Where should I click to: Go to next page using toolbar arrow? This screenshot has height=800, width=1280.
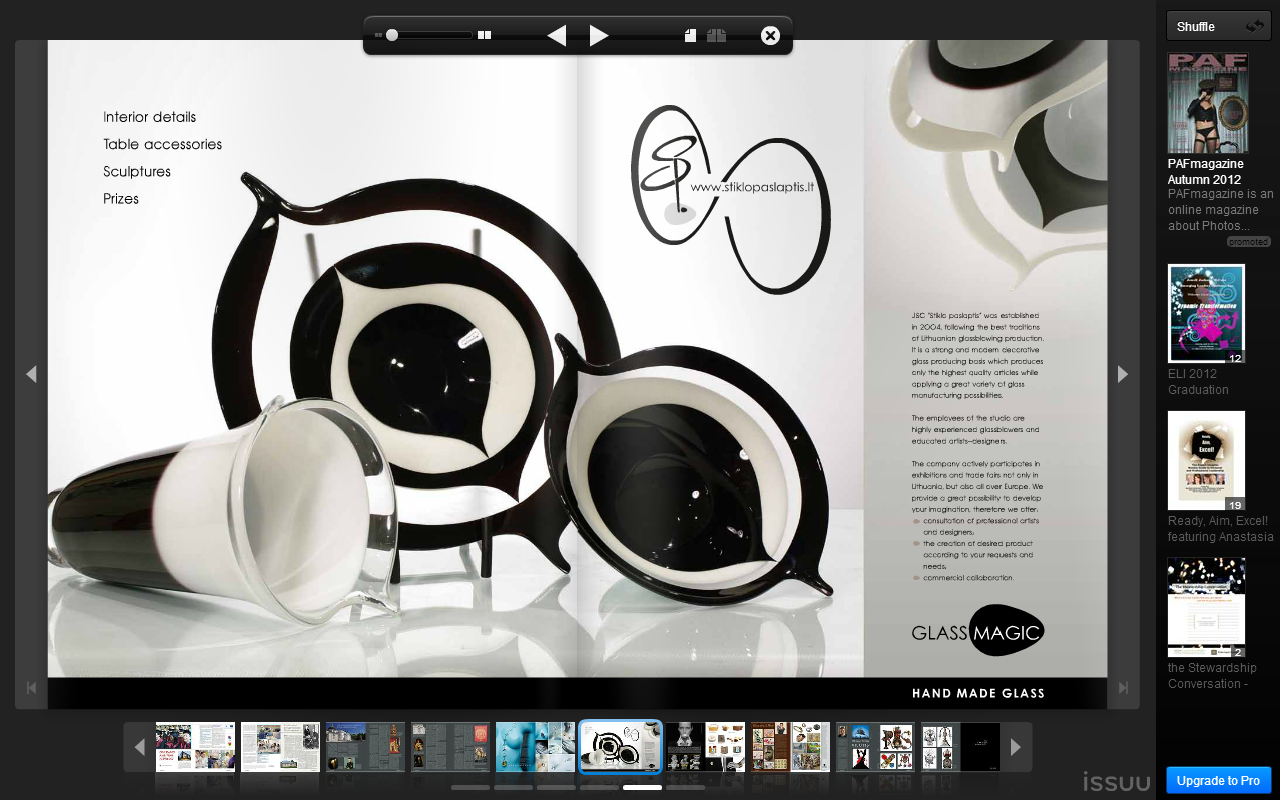click(599, 36)
